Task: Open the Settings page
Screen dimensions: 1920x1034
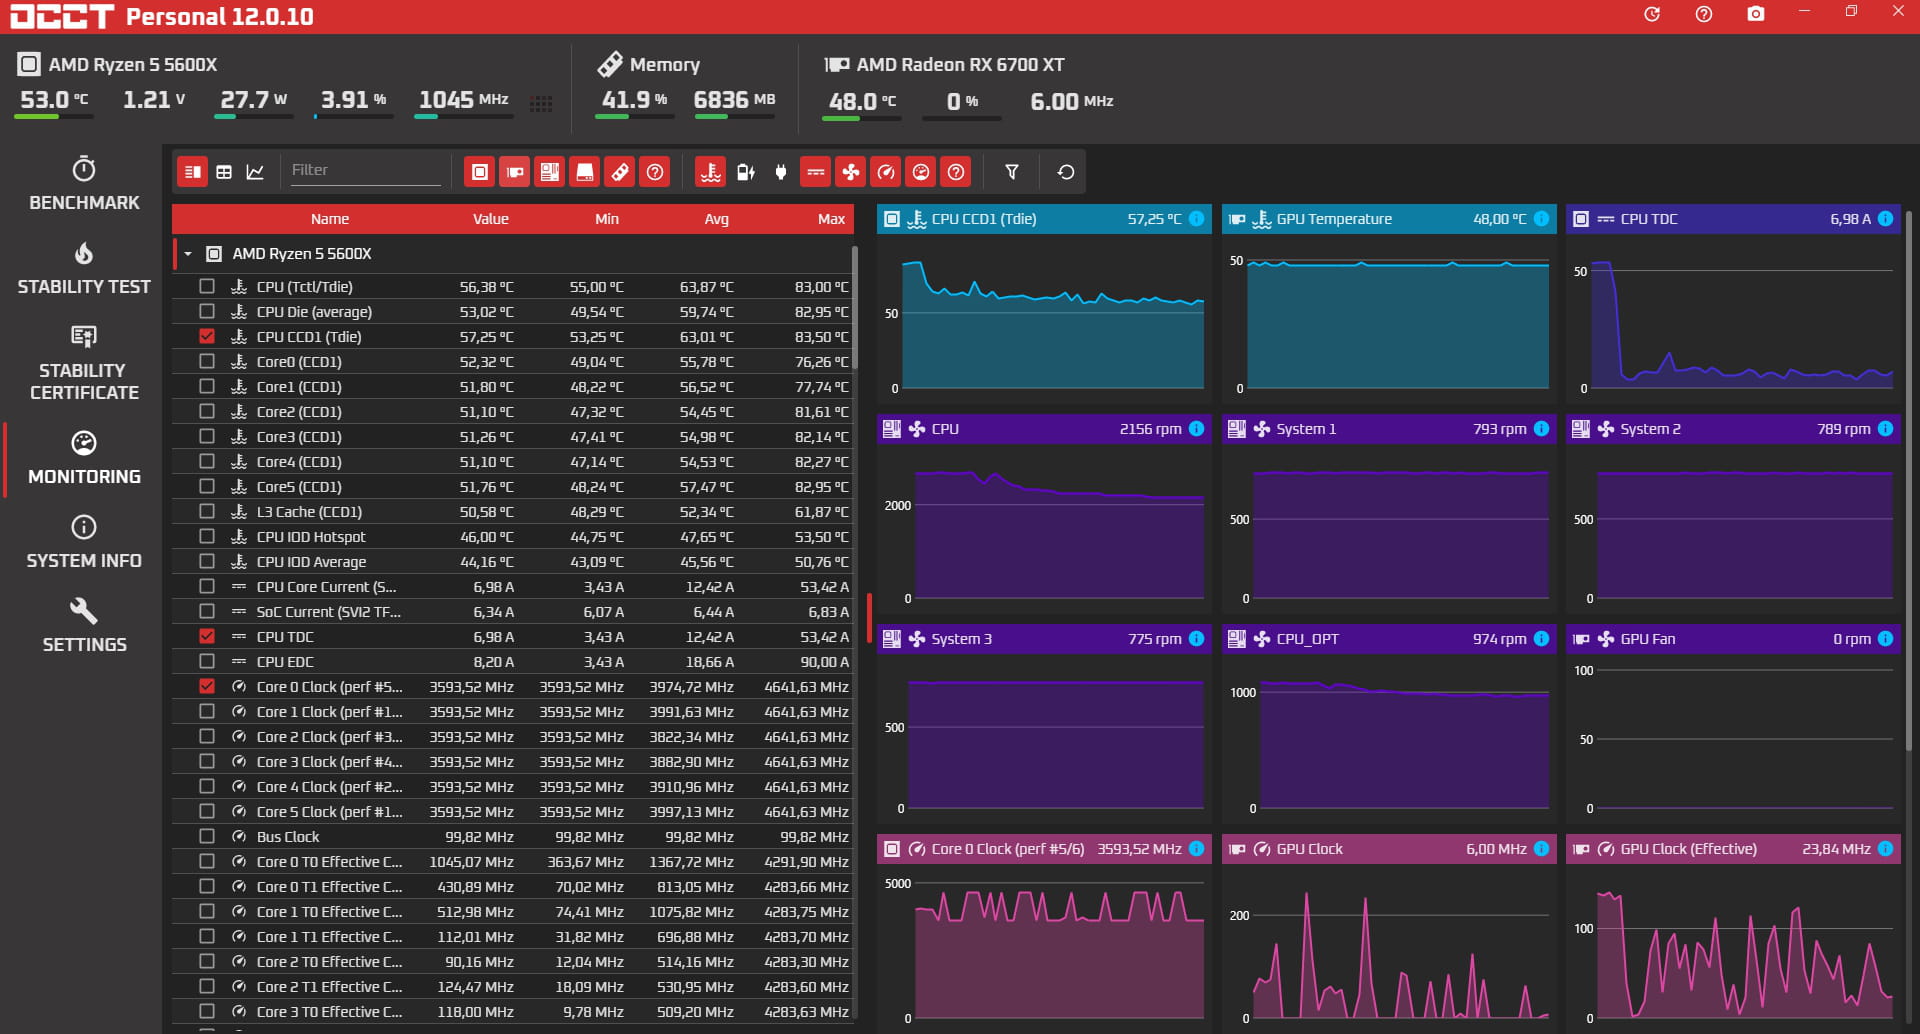Action: [84, 626]
